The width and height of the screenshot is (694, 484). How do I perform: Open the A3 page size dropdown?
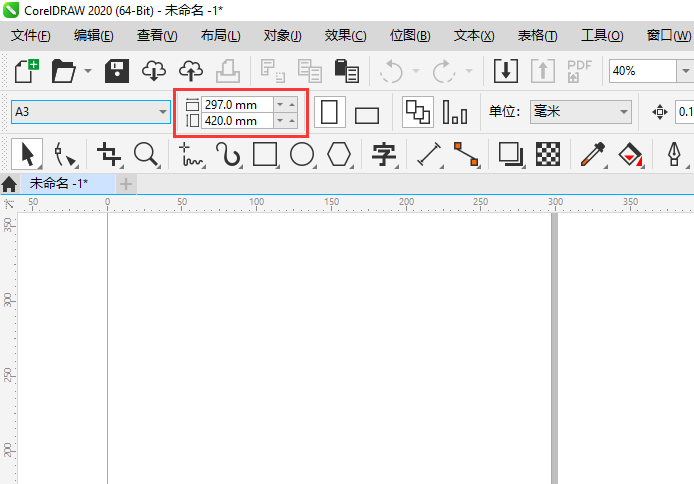(x=91, y=112)
